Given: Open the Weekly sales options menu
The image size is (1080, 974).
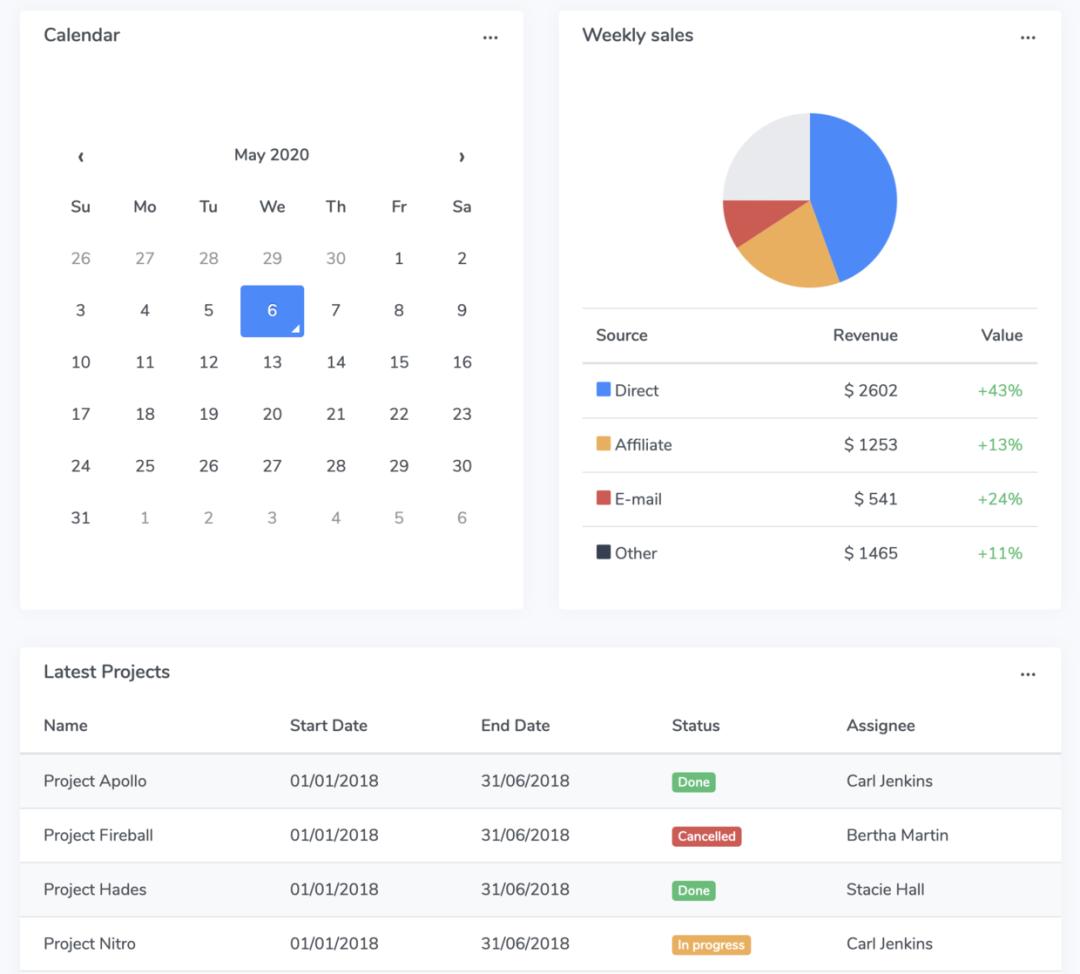Looking at the screenshot, I should [1028, 37].
